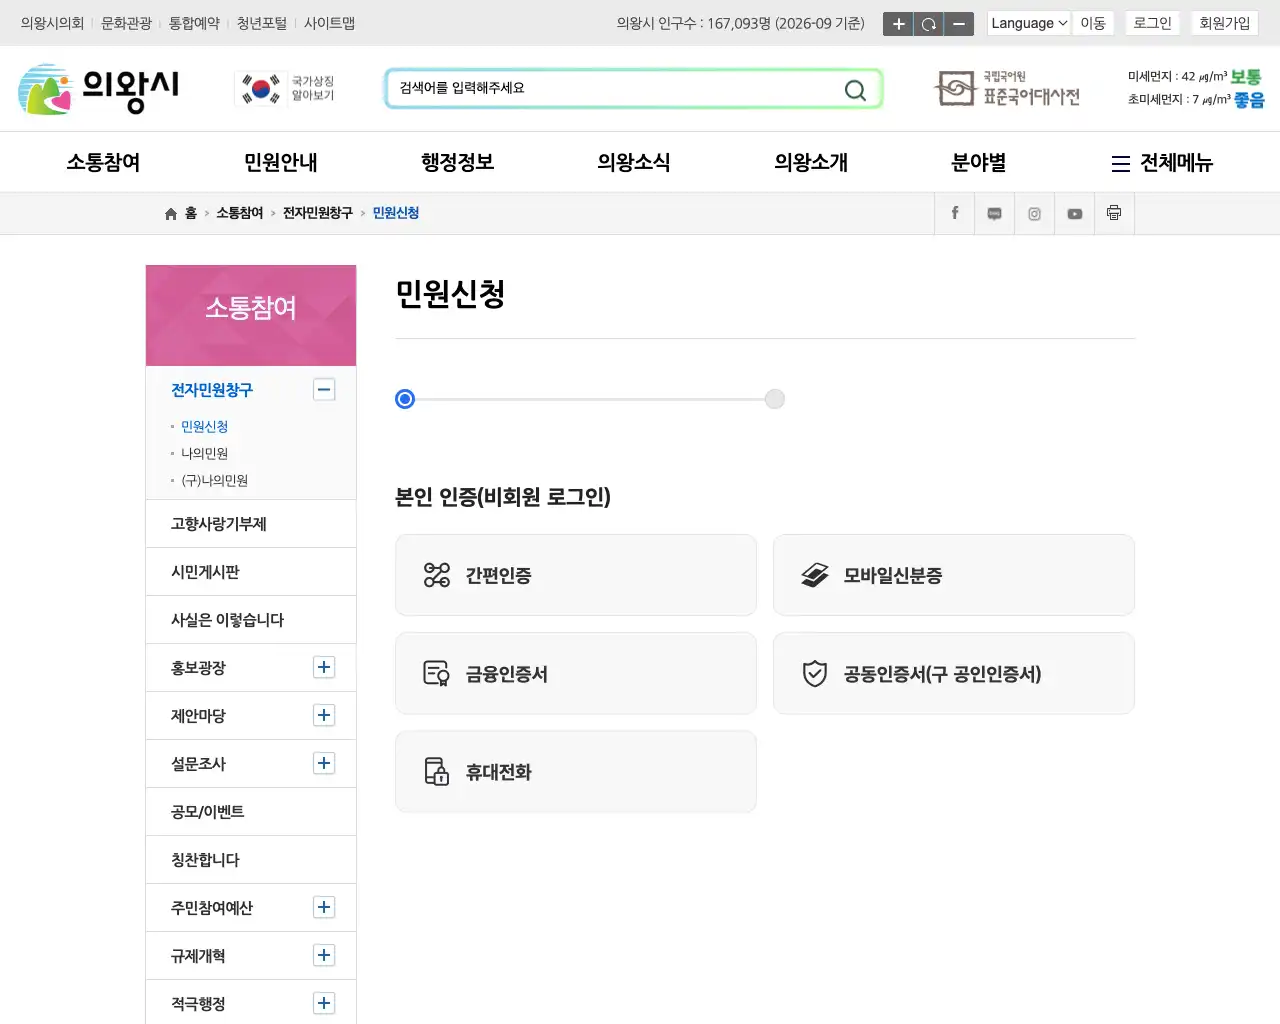Open the 분야별 main menu
This screenshot has width=1280, height=1024.
[979, 162]
